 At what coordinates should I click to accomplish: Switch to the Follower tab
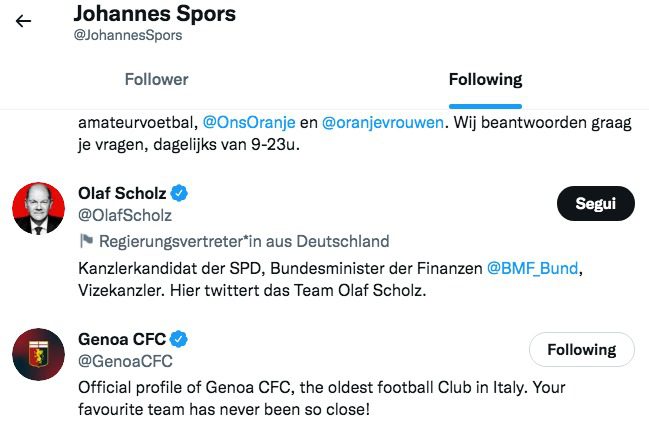156,79
